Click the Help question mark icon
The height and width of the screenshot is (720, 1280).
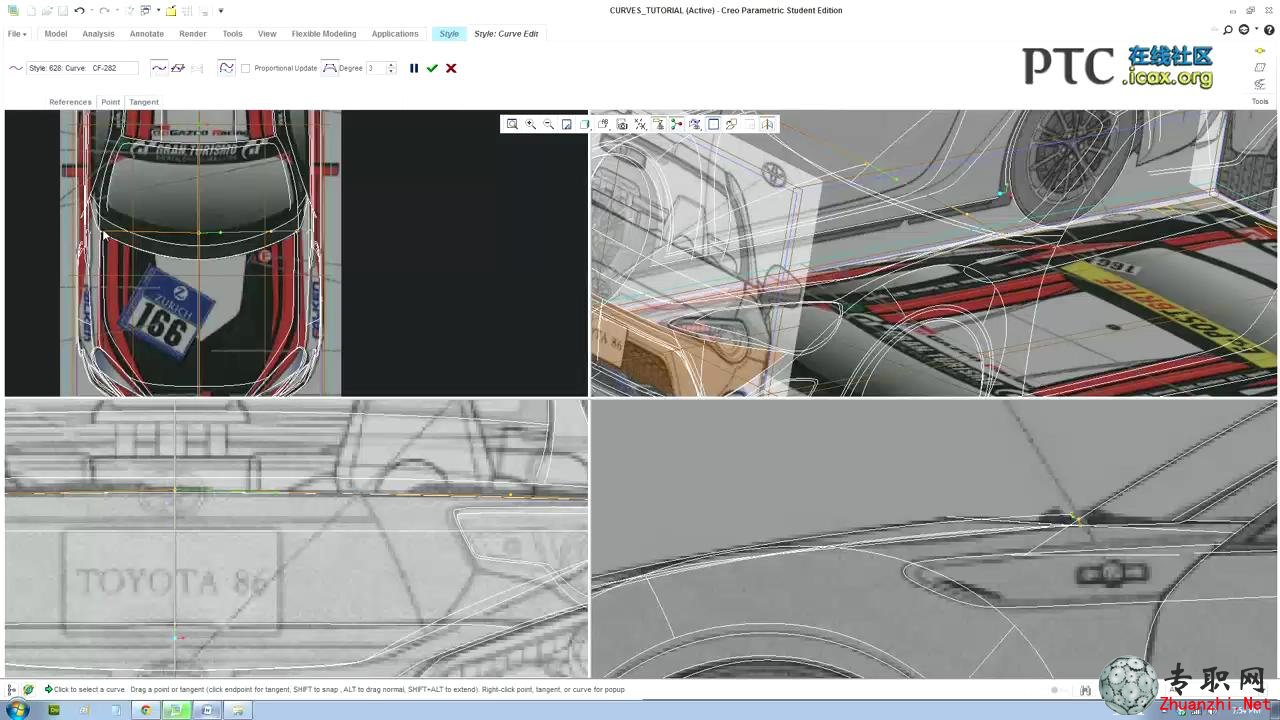coord(1269,30)
